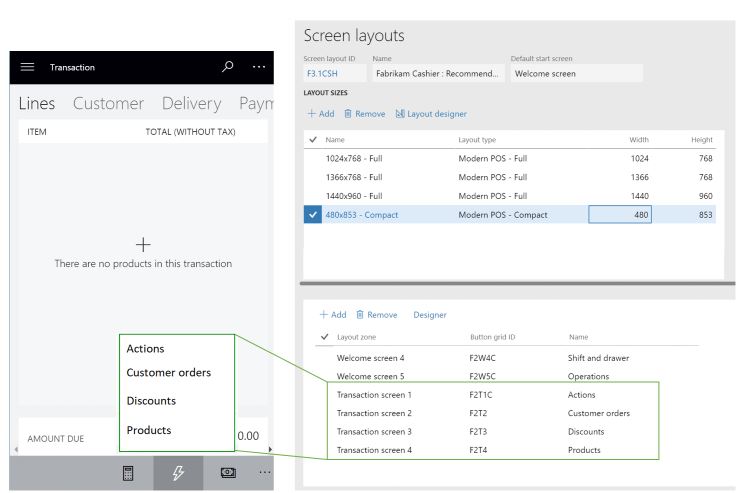The width and height of the screenshot is (741, 493).
Task: Sort by the Layout type column header
Action: click(x=477, y=139)
